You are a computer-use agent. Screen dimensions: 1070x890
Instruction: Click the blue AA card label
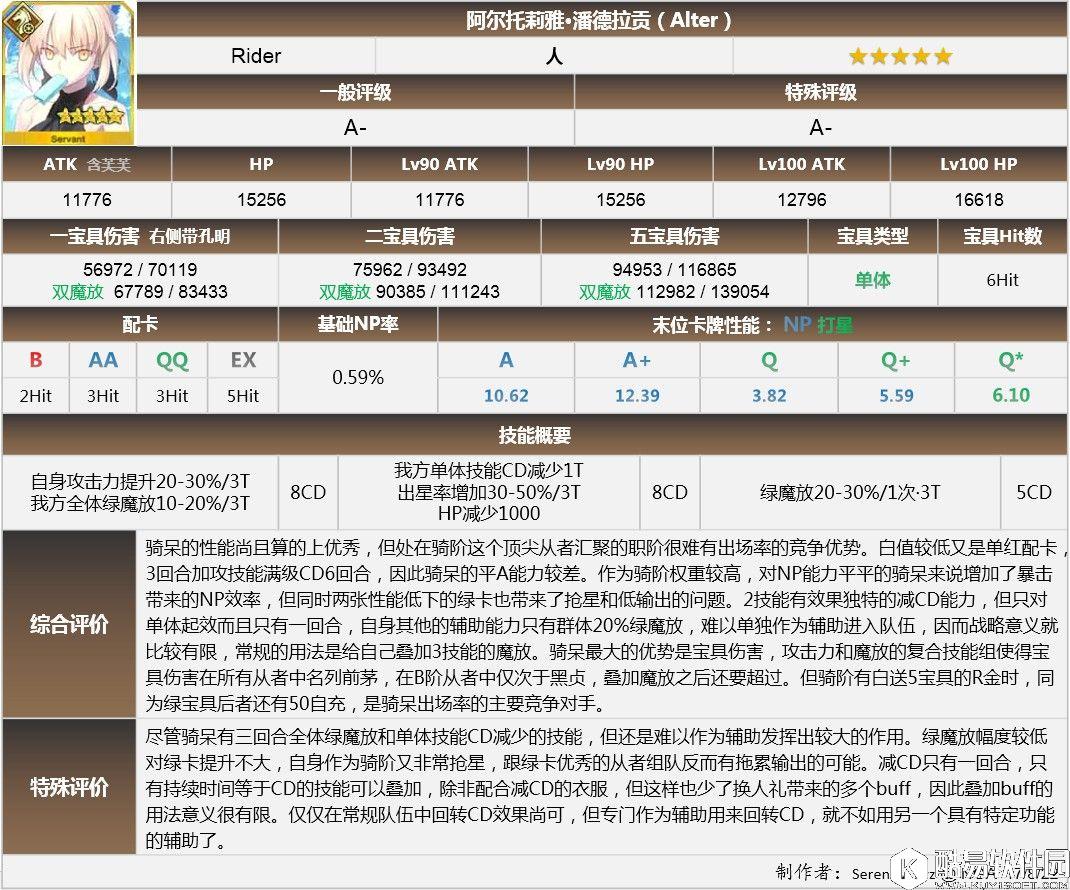pos(103,360)
